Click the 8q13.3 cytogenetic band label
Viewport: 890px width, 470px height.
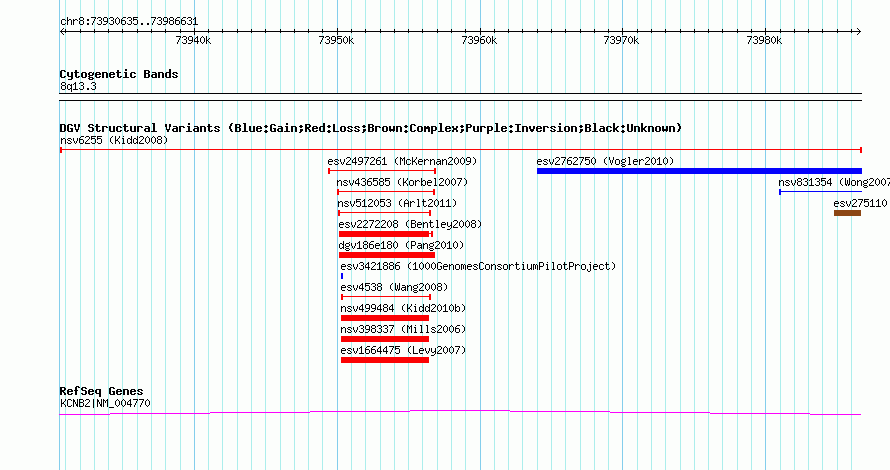(x=78, y=86)
